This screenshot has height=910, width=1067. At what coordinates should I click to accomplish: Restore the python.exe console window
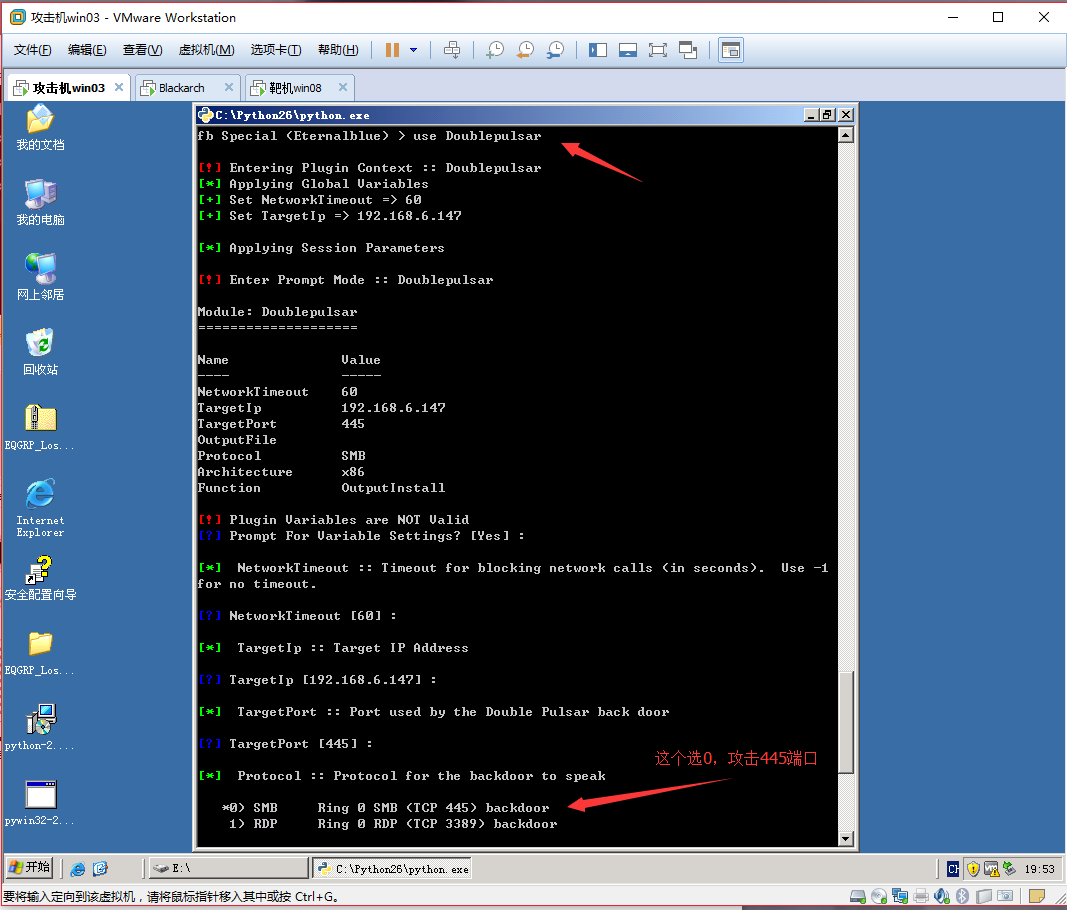click(827, 115)
